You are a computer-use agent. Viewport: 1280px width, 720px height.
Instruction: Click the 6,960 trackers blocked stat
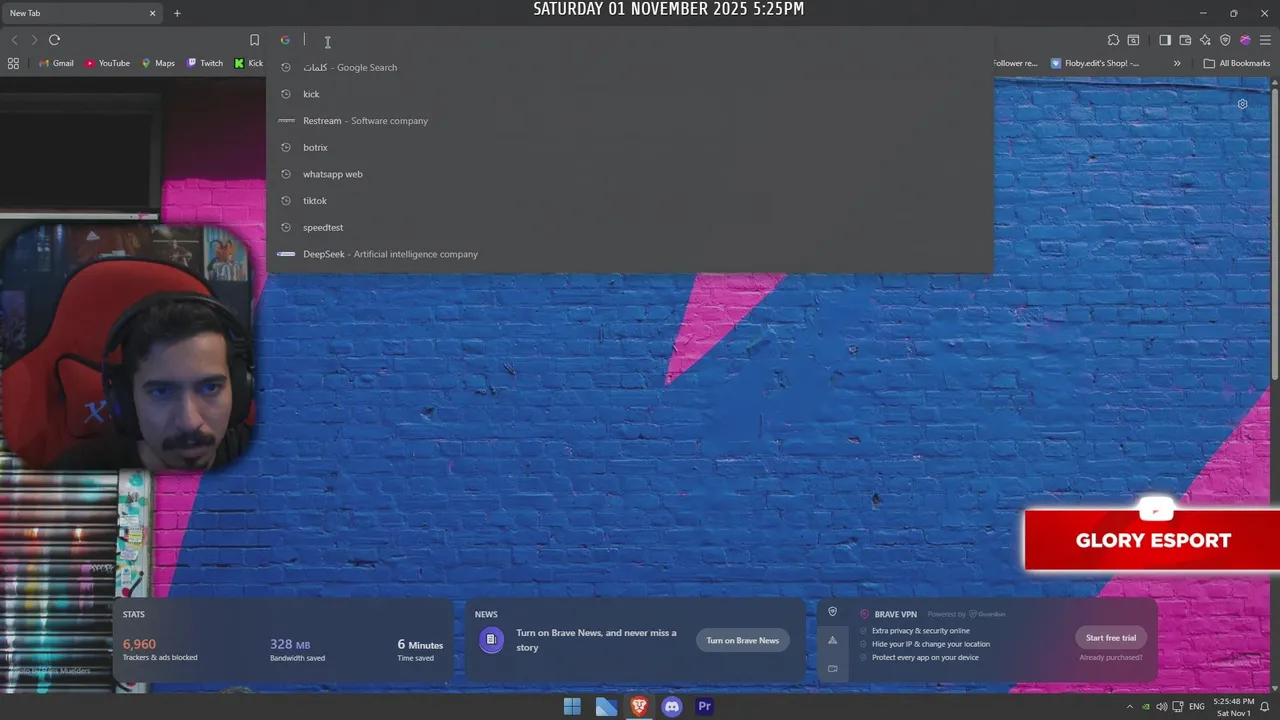160,650
